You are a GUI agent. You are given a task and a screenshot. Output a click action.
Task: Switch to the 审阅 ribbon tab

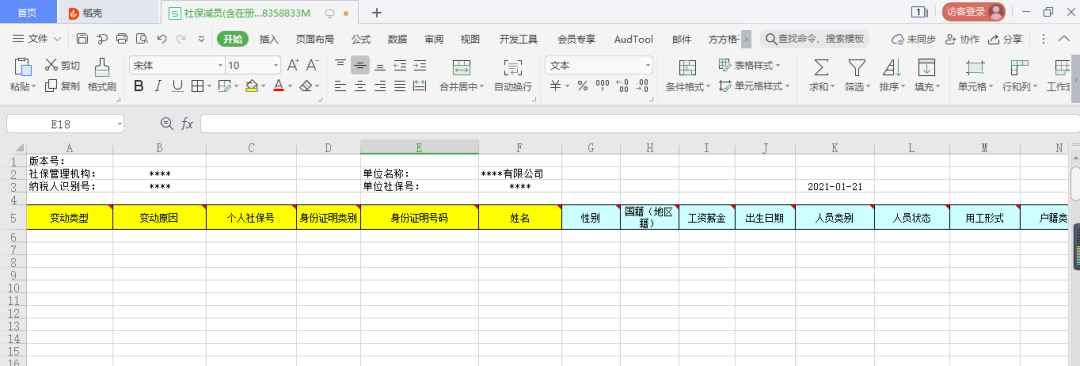[434, 39]
